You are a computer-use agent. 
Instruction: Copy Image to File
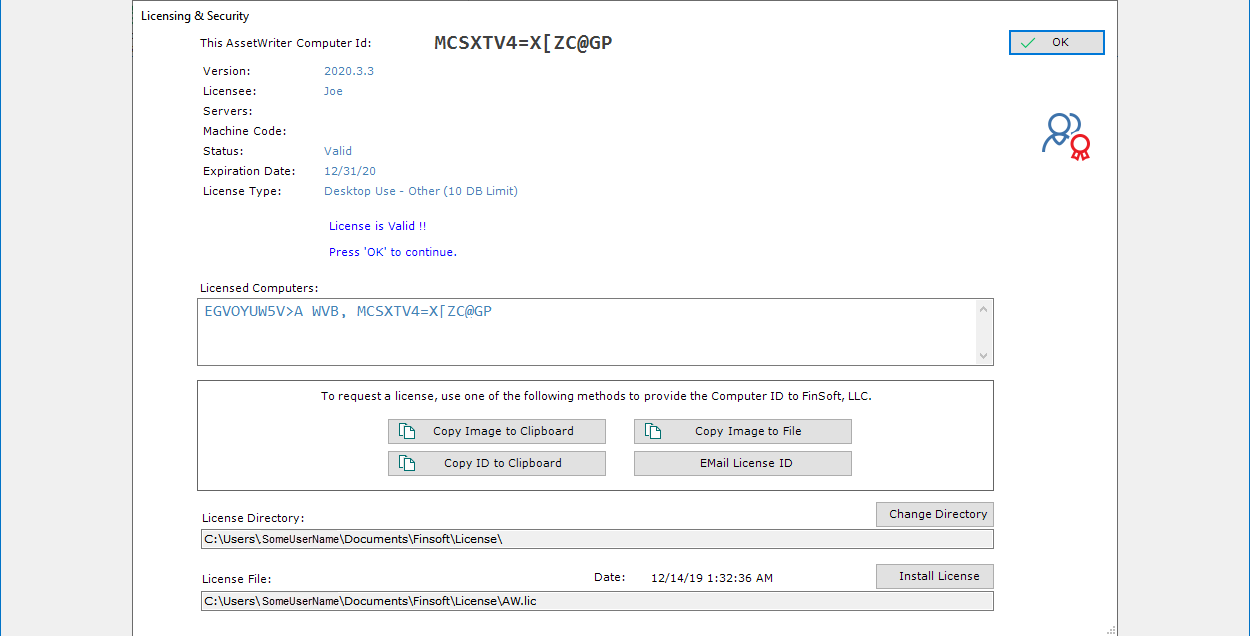[743, 431]
